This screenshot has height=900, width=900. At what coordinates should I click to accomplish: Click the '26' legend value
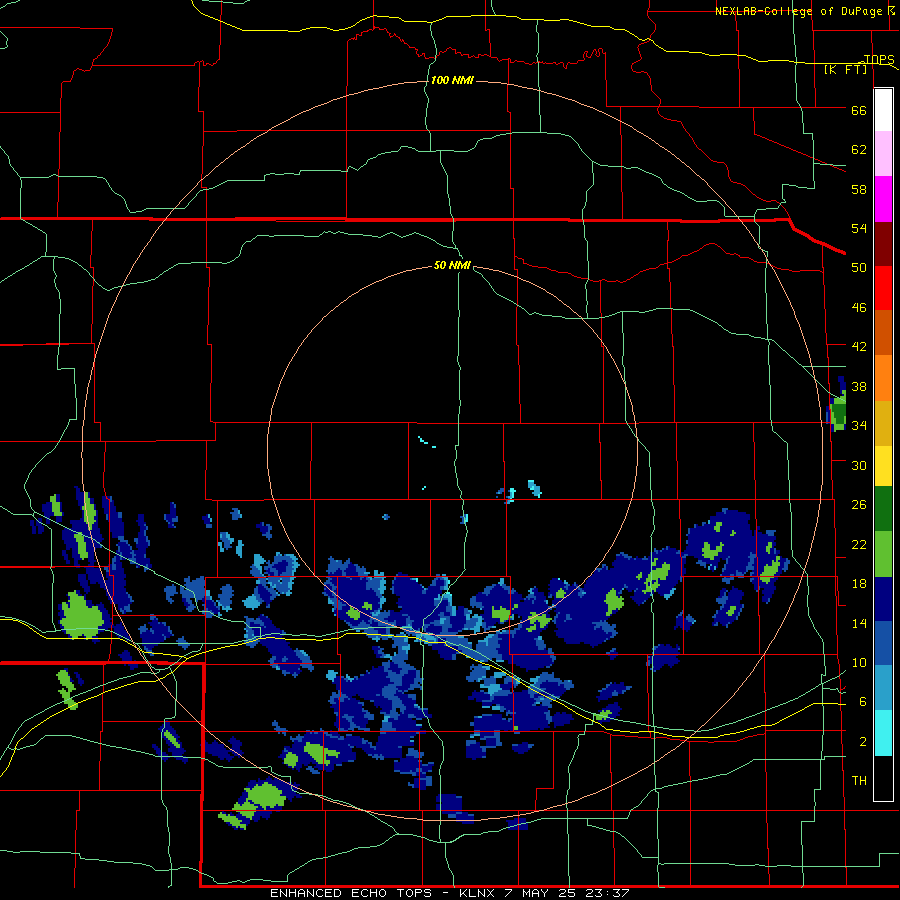point(859,505)
